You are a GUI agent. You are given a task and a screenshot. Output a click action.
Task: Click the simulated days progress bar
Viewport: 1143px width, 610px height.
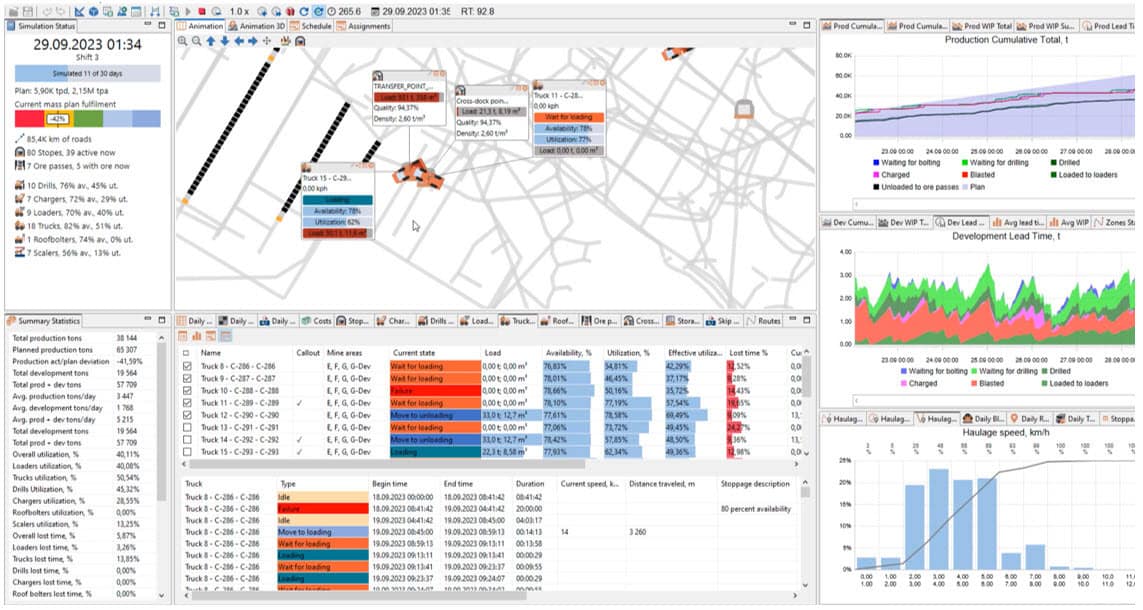tap(87, 74)
